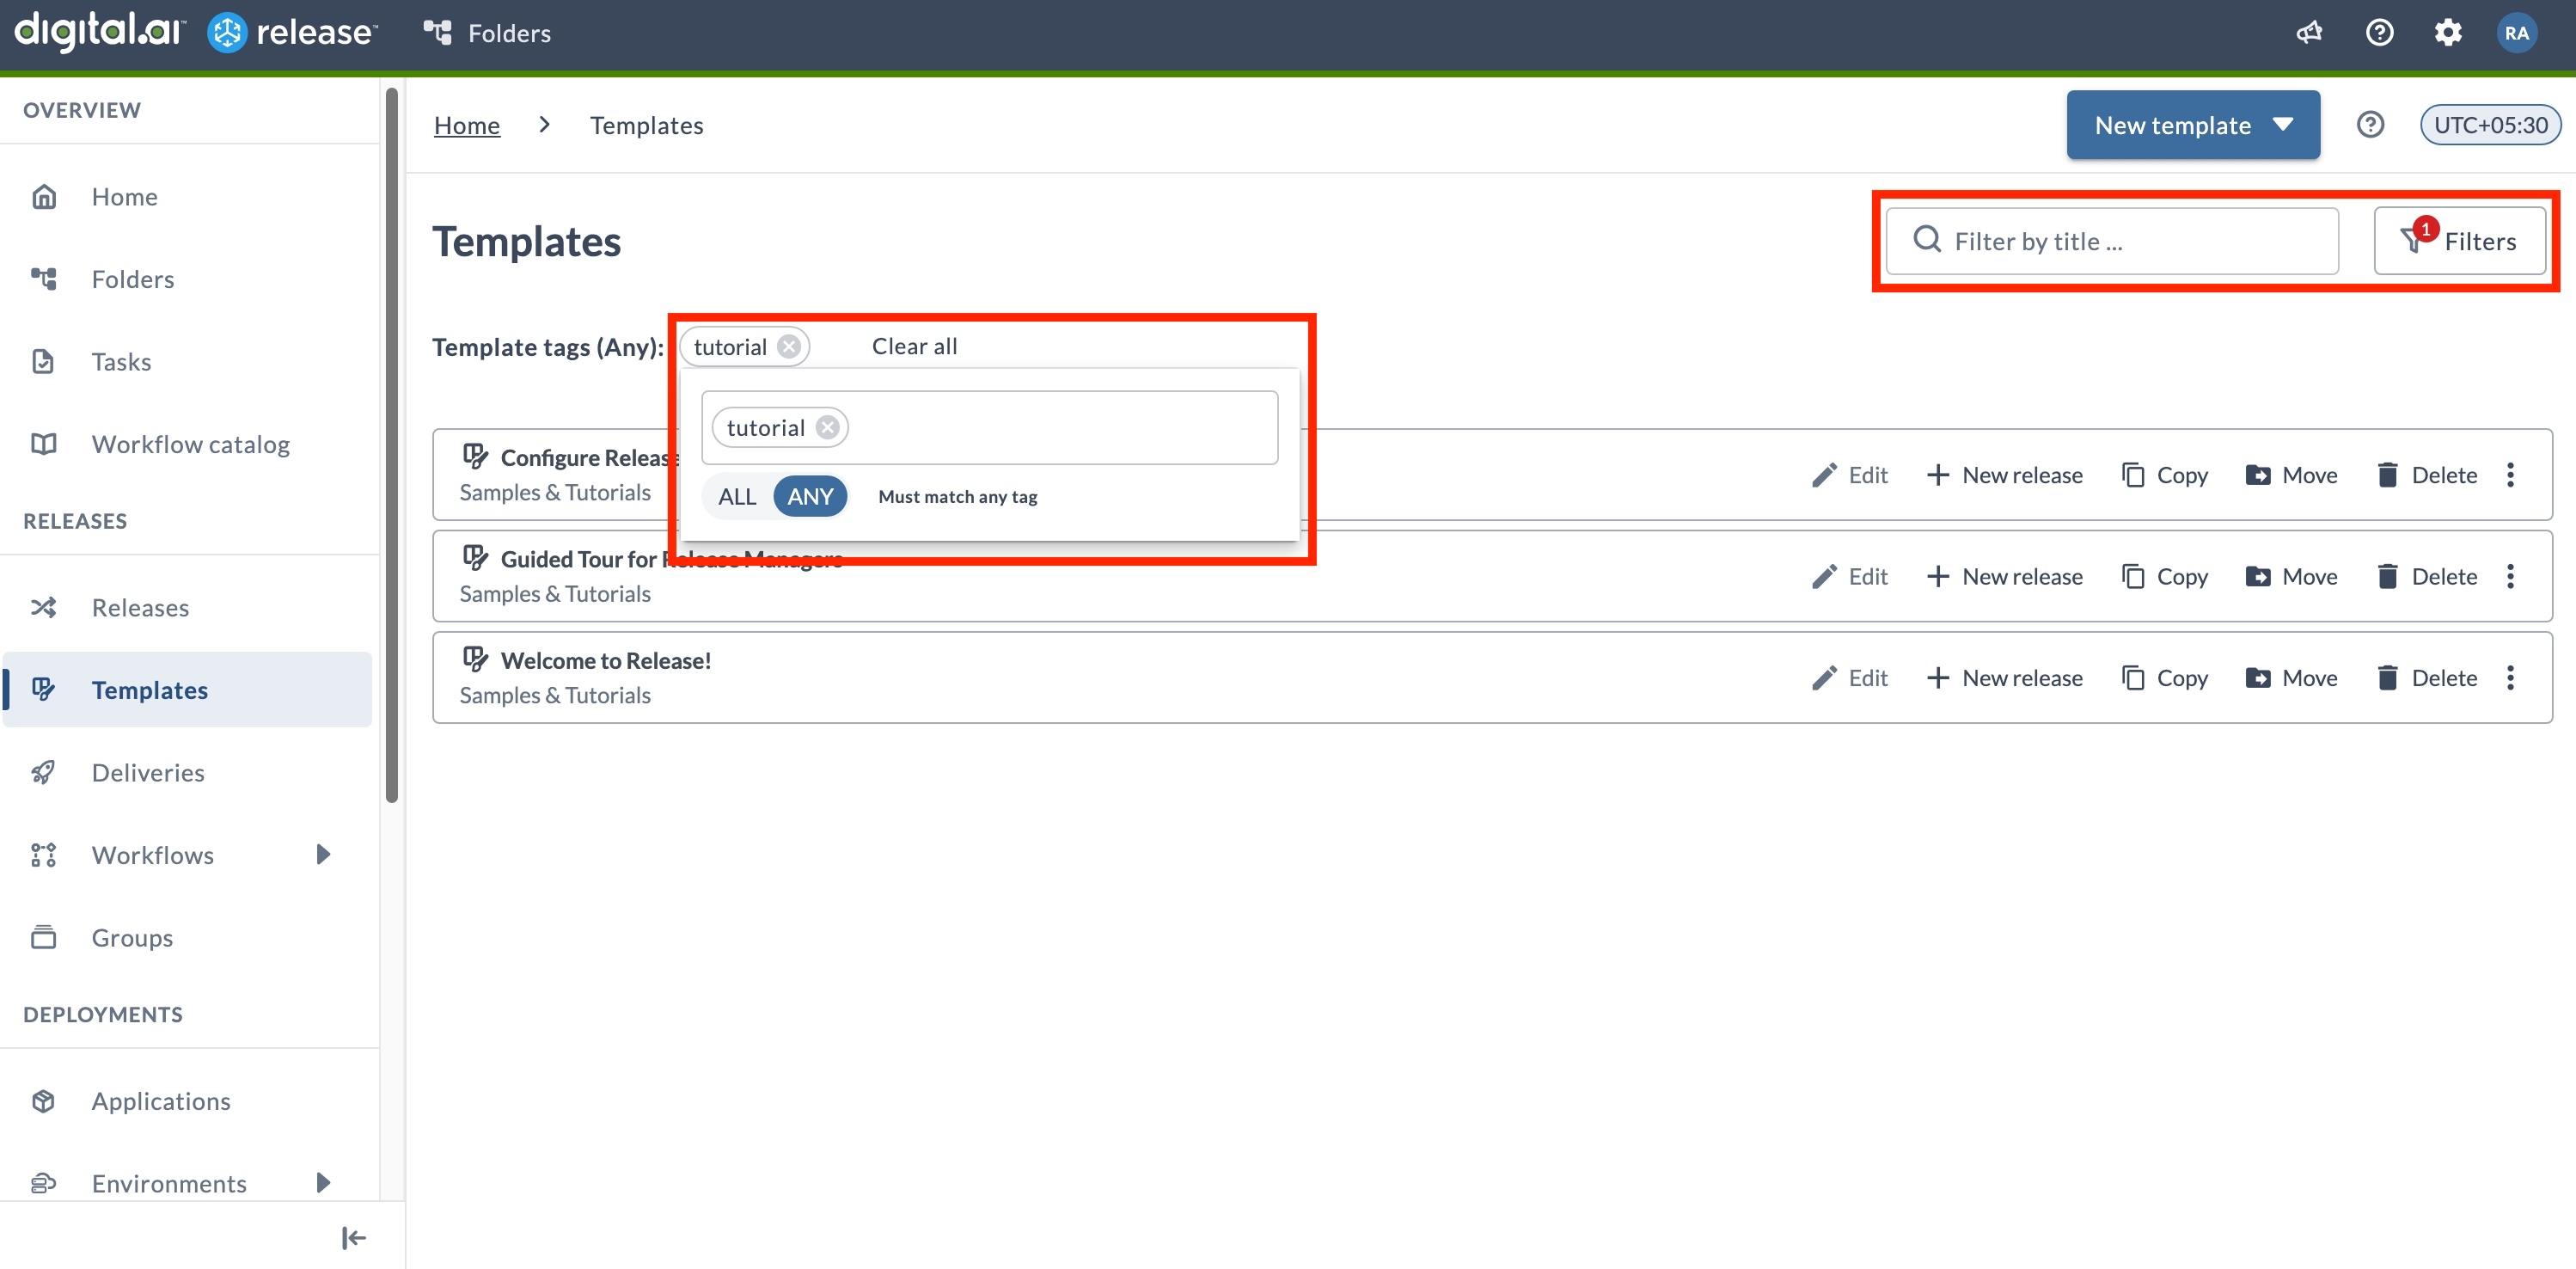
Task: Click the Copy icon for Welcome to Release!
Action: [2132, 678]
